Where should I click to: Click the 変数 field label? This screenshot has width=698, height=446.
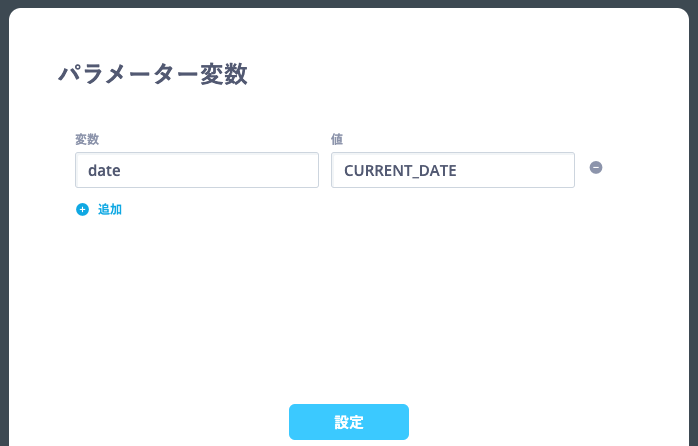coord(87,139)
